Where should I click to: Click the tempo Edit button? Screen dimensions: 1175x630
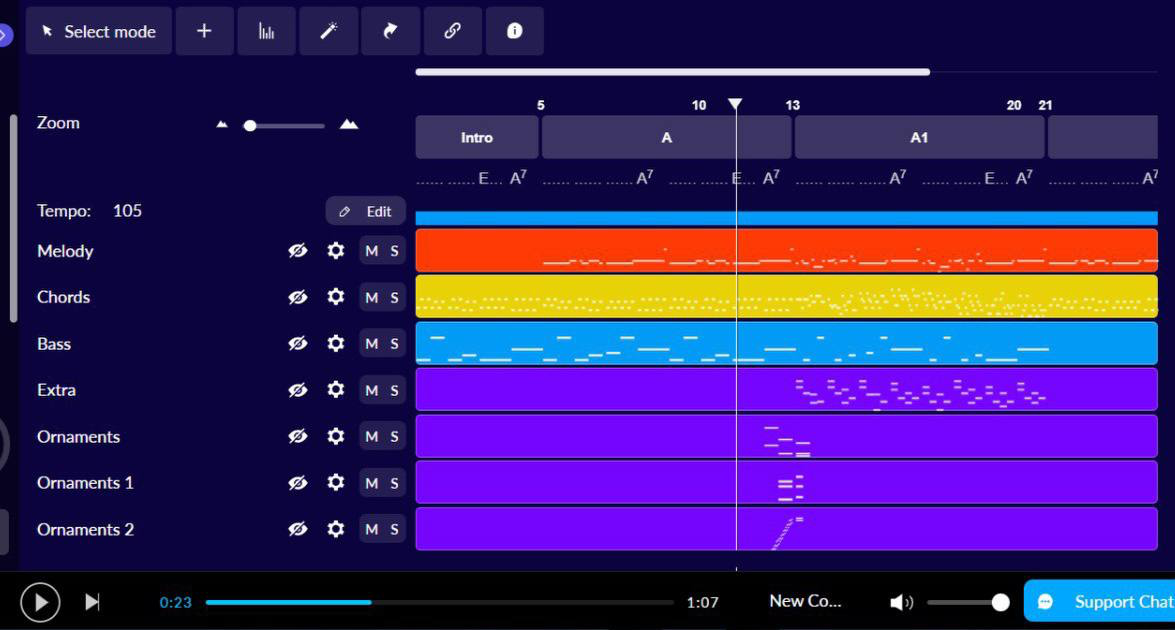click(x=366, y=211)
